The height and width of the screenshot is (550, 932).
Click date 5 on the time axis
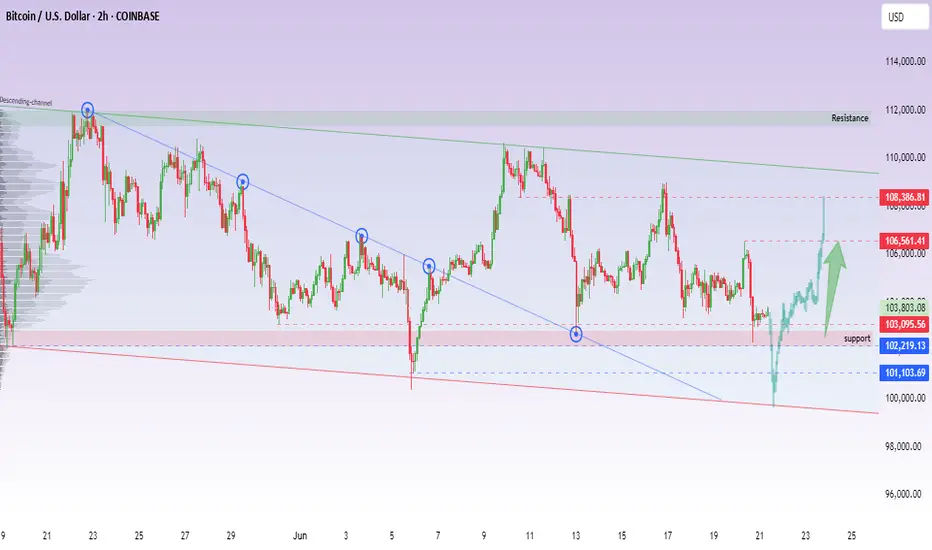(392, 536)
